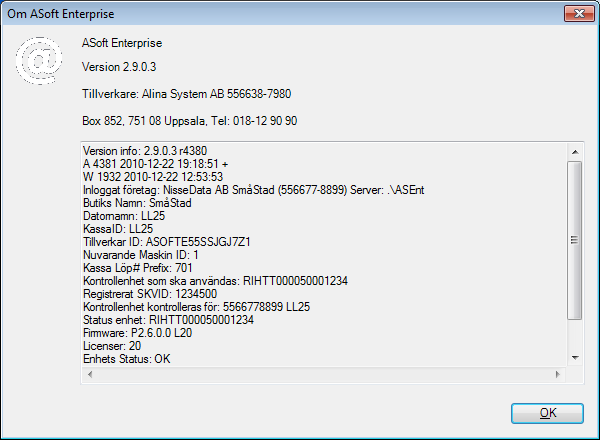
Task: Click the vertical scrollbar down arrow
Action: point(575,358)
